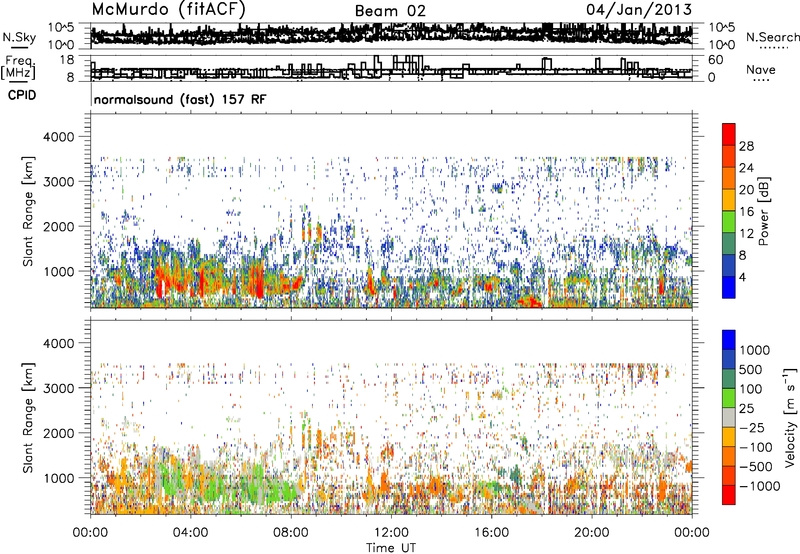Click the 'Power [dB]' colorbar label
Screen dimensions: 800x554
(763, 211)
